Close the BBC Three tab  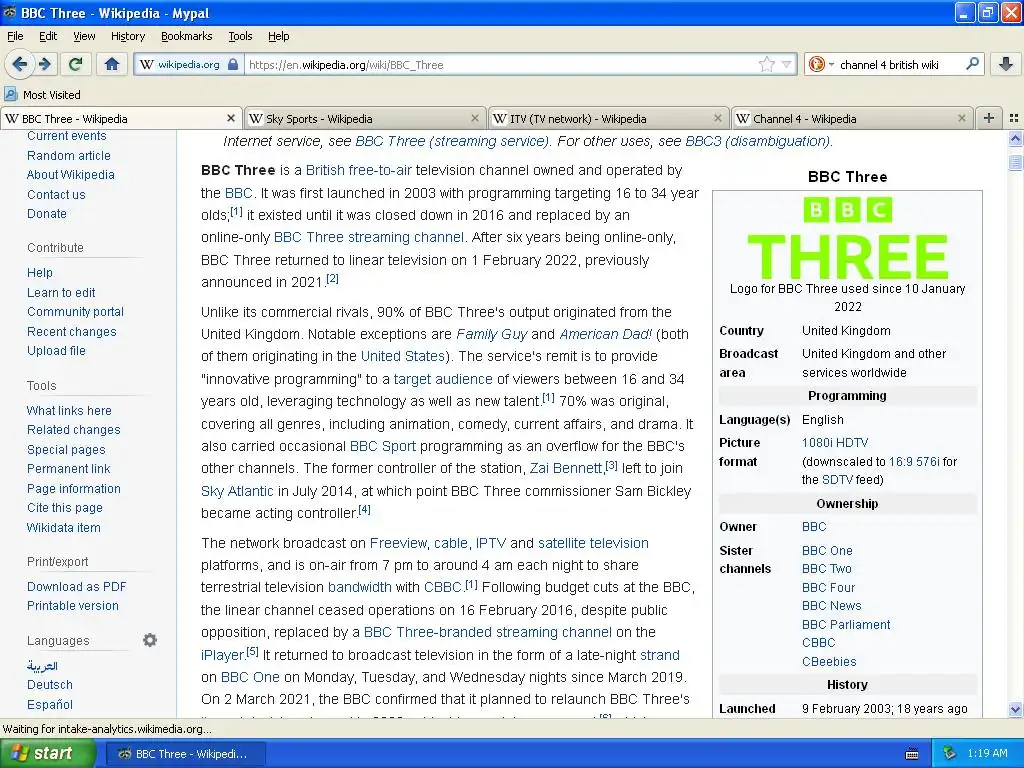coord(231,118)
